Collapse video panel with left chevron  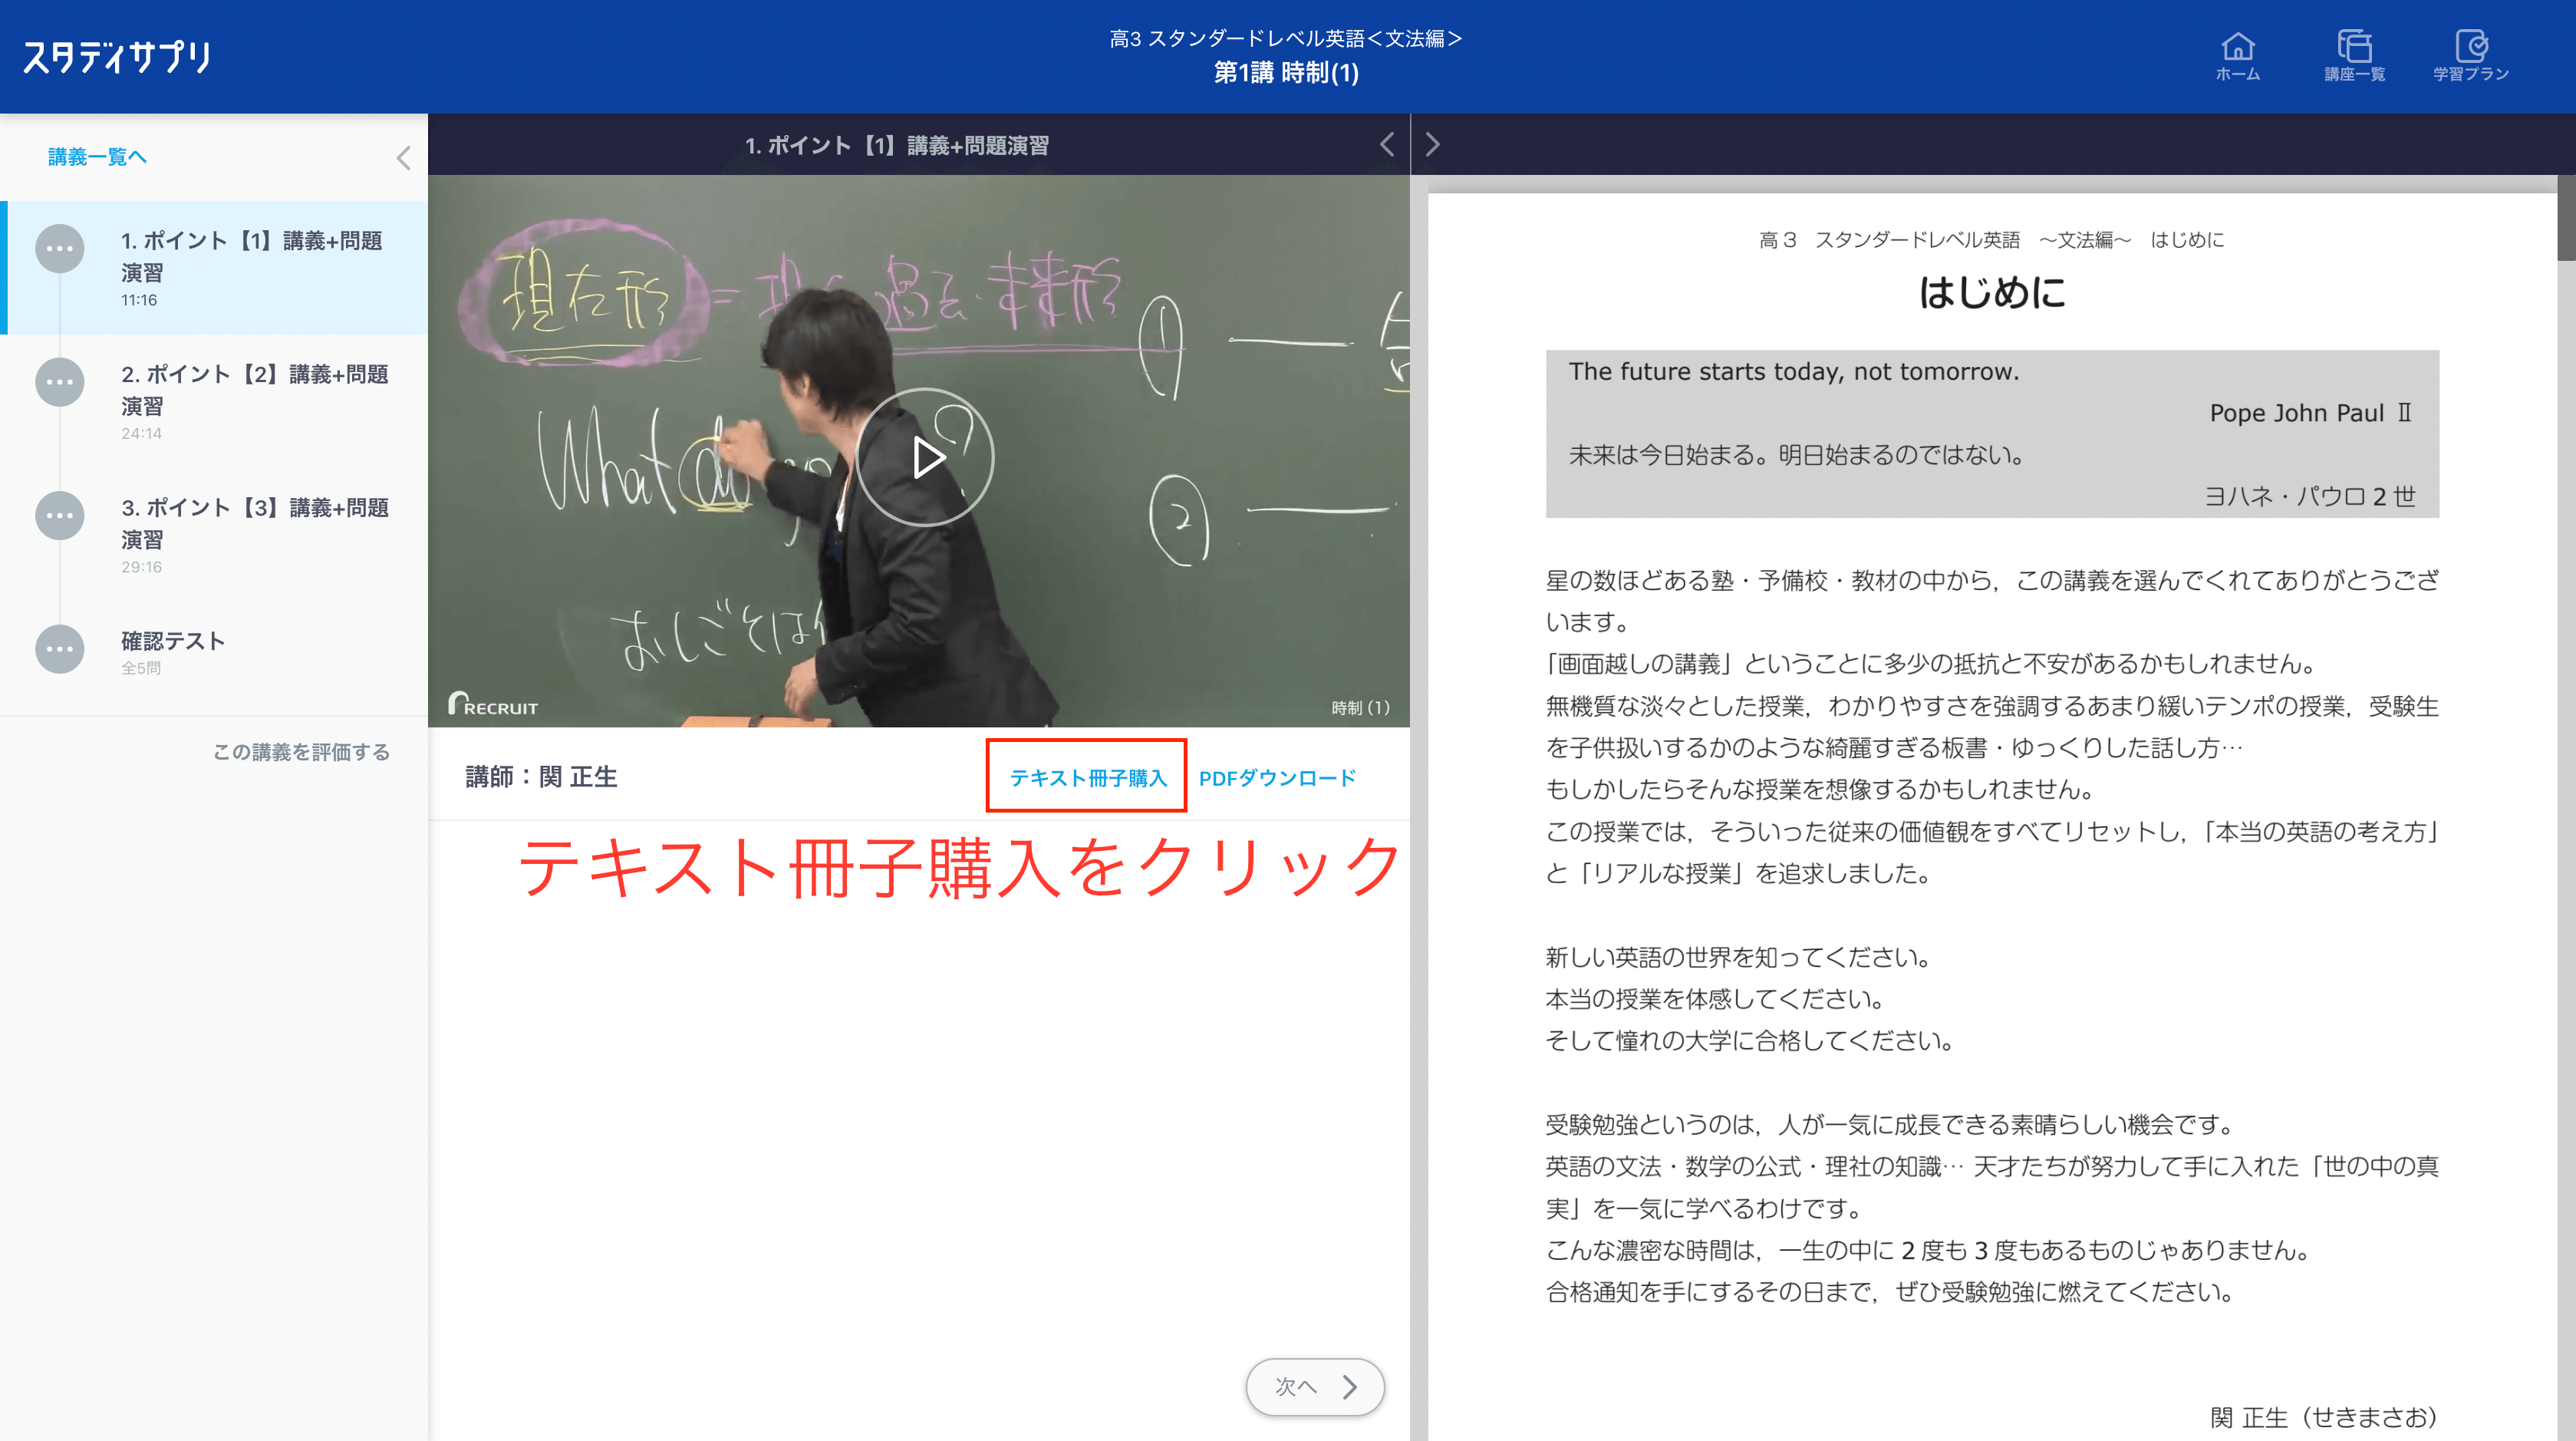point(1387,145)
